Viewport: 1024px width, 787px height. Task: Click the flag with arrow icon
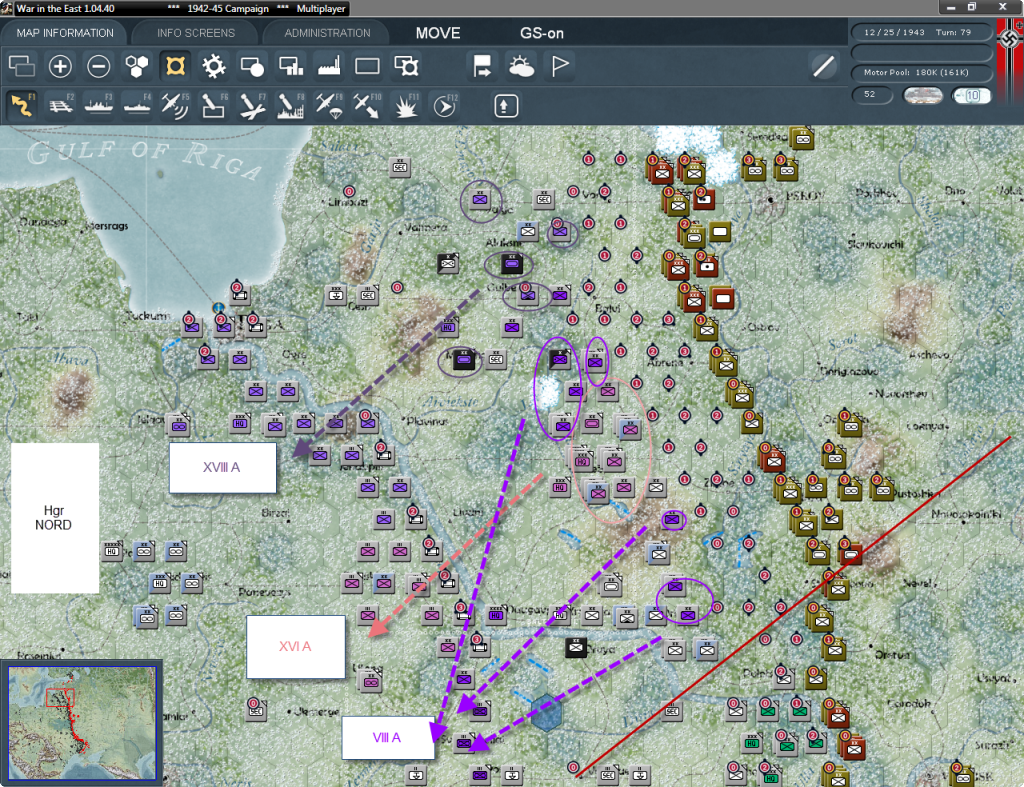[483, 66]
